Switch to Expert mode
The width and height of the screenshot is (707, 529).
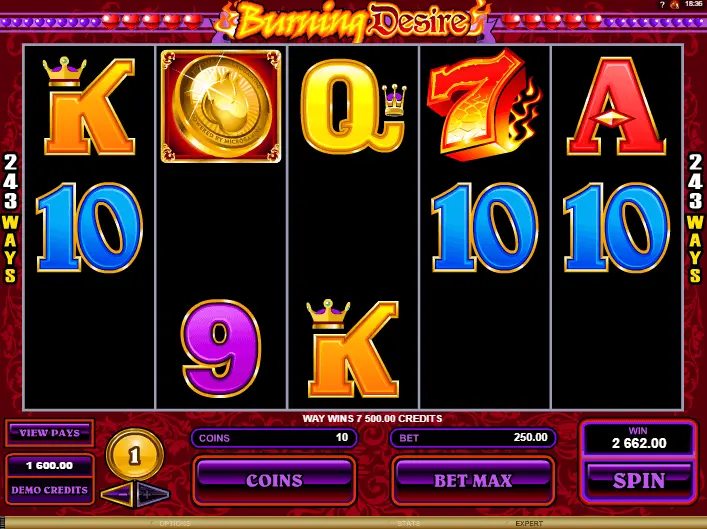529,524
